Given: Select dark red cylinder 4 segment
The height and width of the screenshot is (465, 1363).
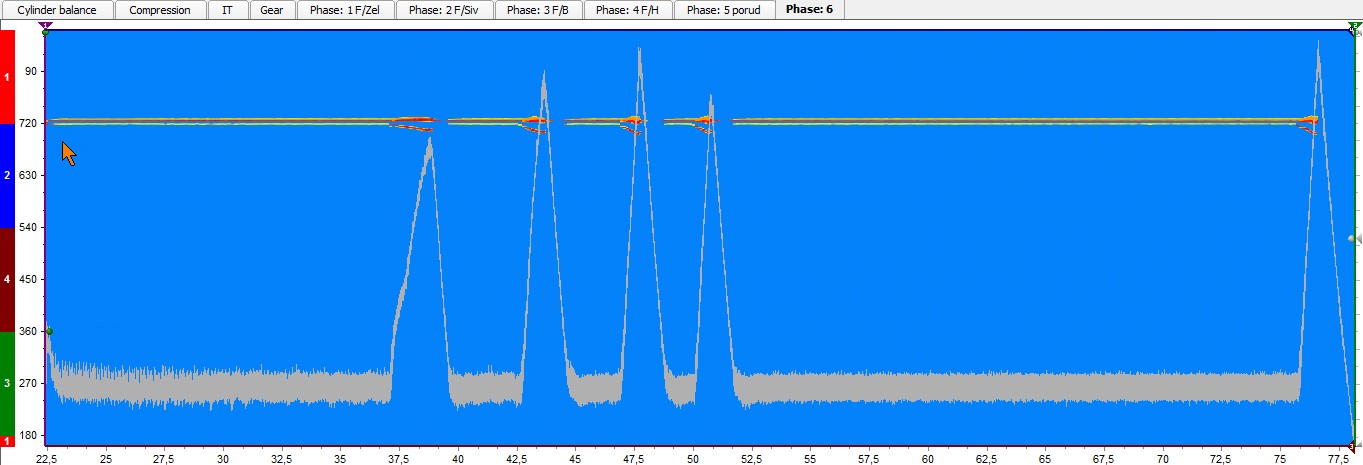Looking at the screenshot, I should [x=7, y=280].
